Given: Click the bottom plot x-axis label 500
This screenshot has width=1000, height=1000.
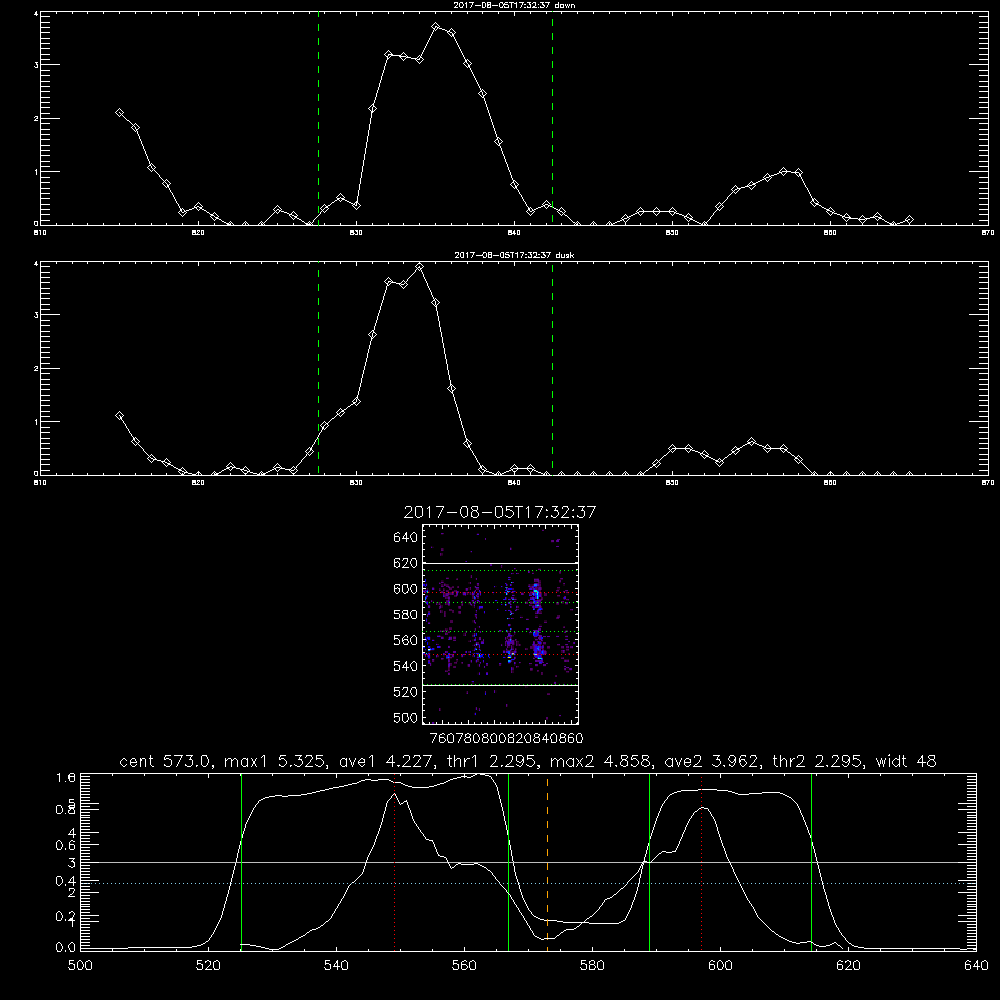Looking at the screenshot, I should [80, 966].
